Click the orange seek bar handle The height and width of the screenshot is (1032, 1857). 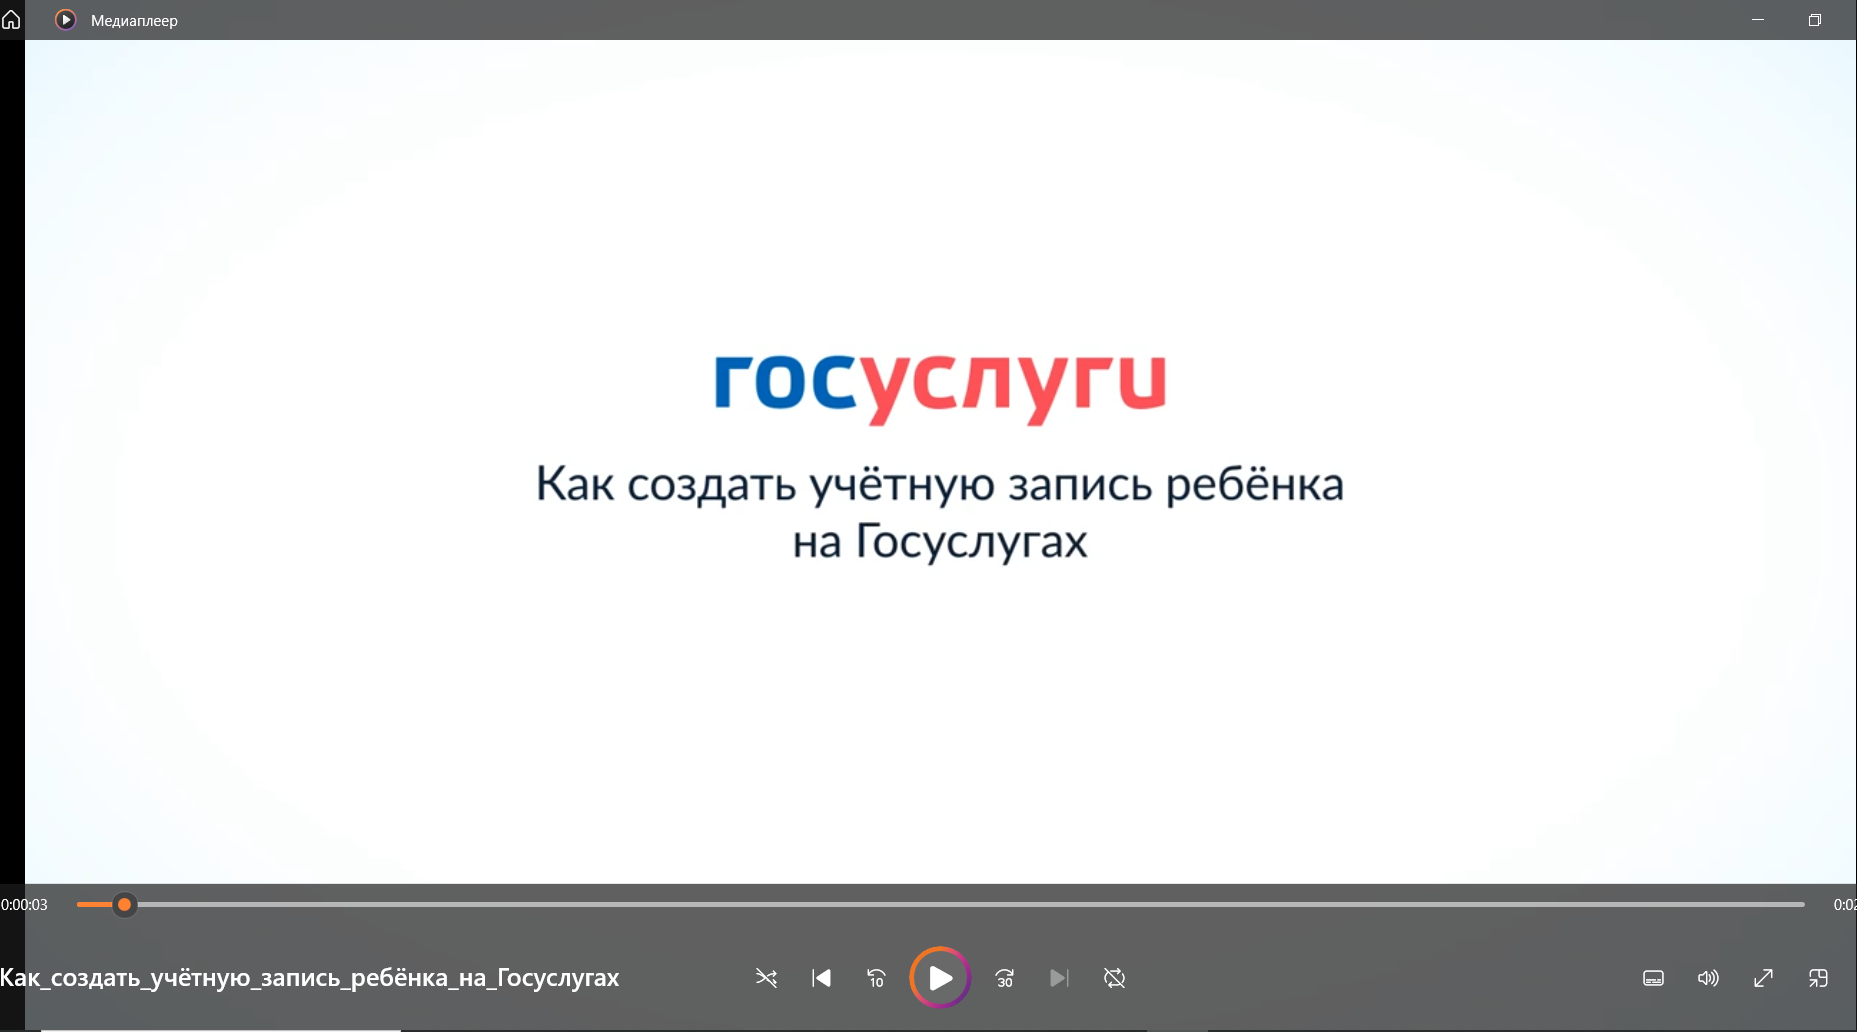pos(124,905)
